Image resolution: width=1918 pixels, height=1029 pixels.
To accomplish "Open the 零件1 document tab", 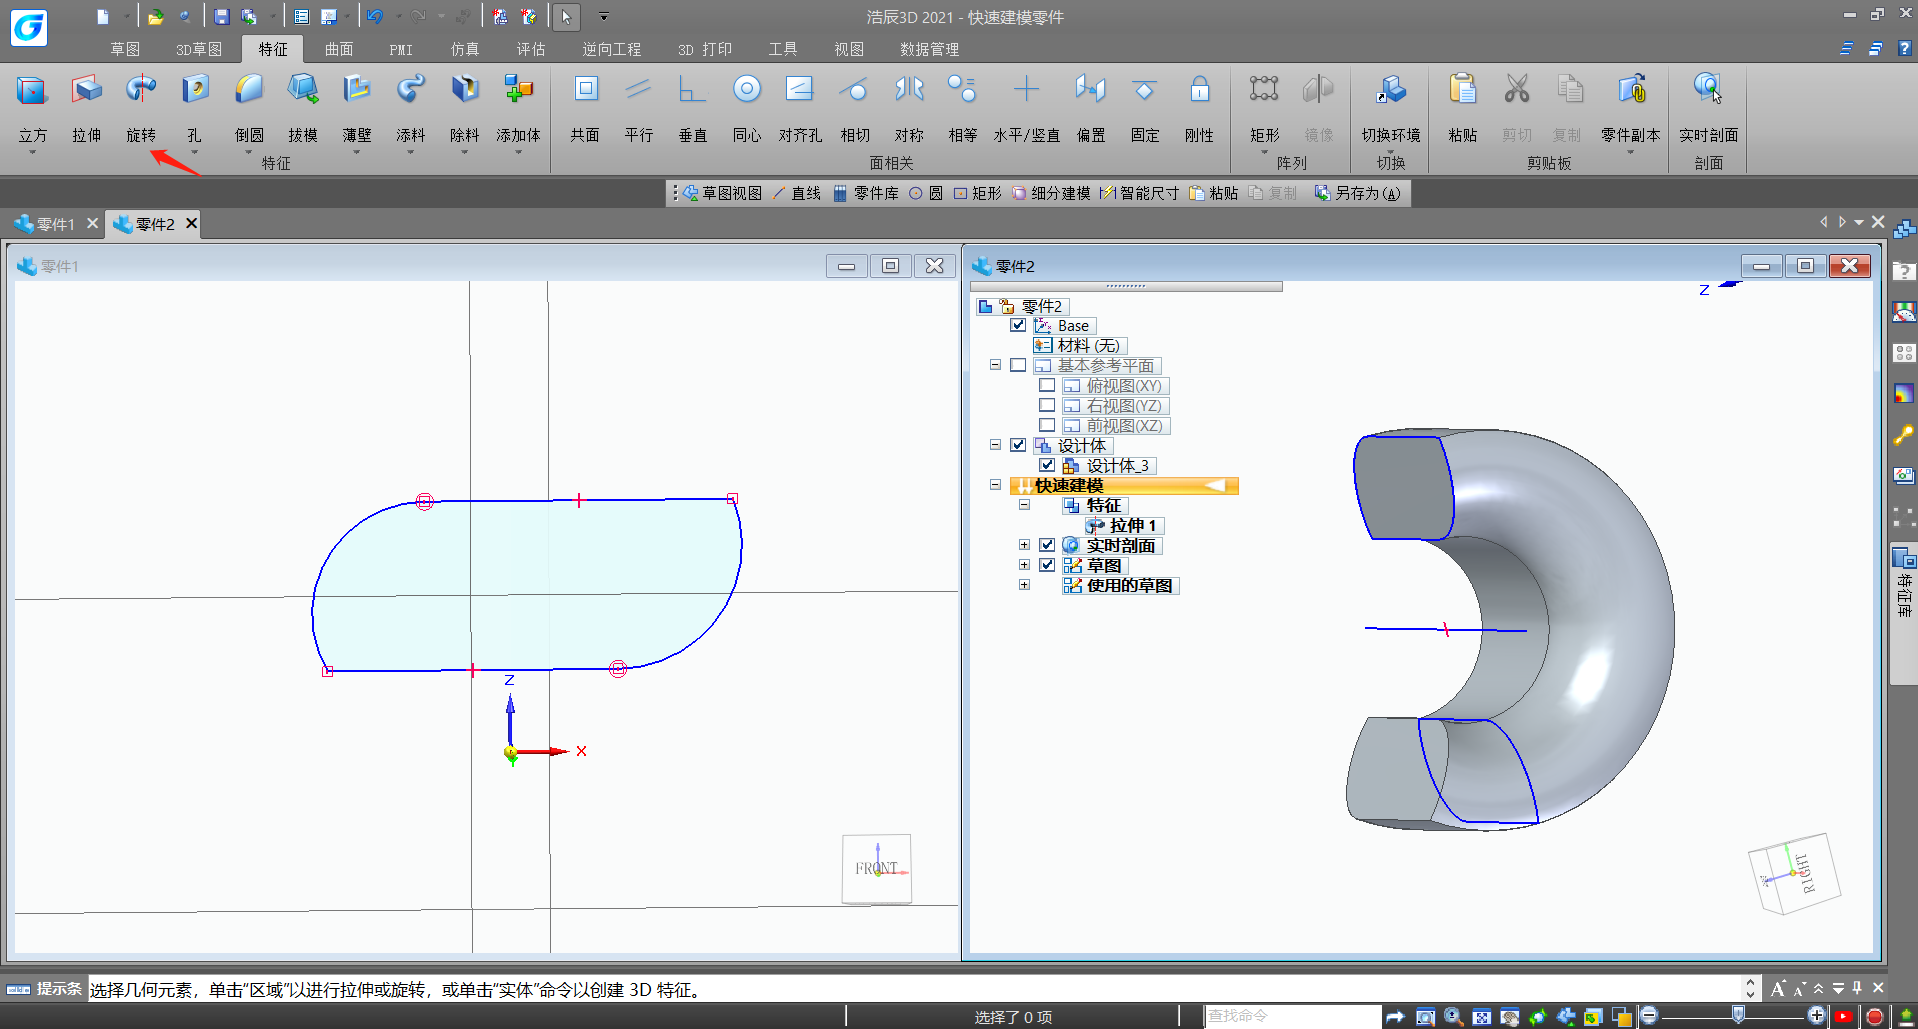I will click(56, 224).
